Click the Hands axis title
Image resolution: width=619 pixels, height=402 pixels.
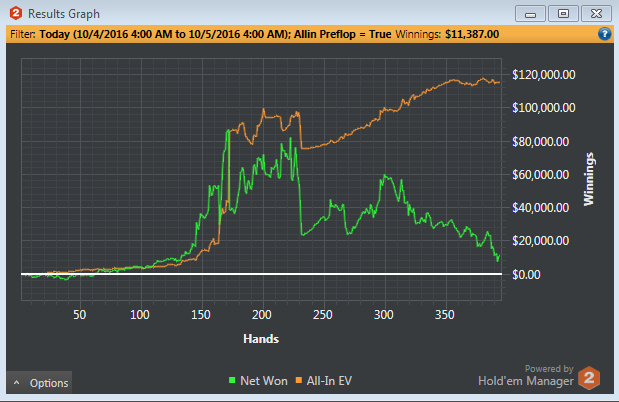point(261,339)
